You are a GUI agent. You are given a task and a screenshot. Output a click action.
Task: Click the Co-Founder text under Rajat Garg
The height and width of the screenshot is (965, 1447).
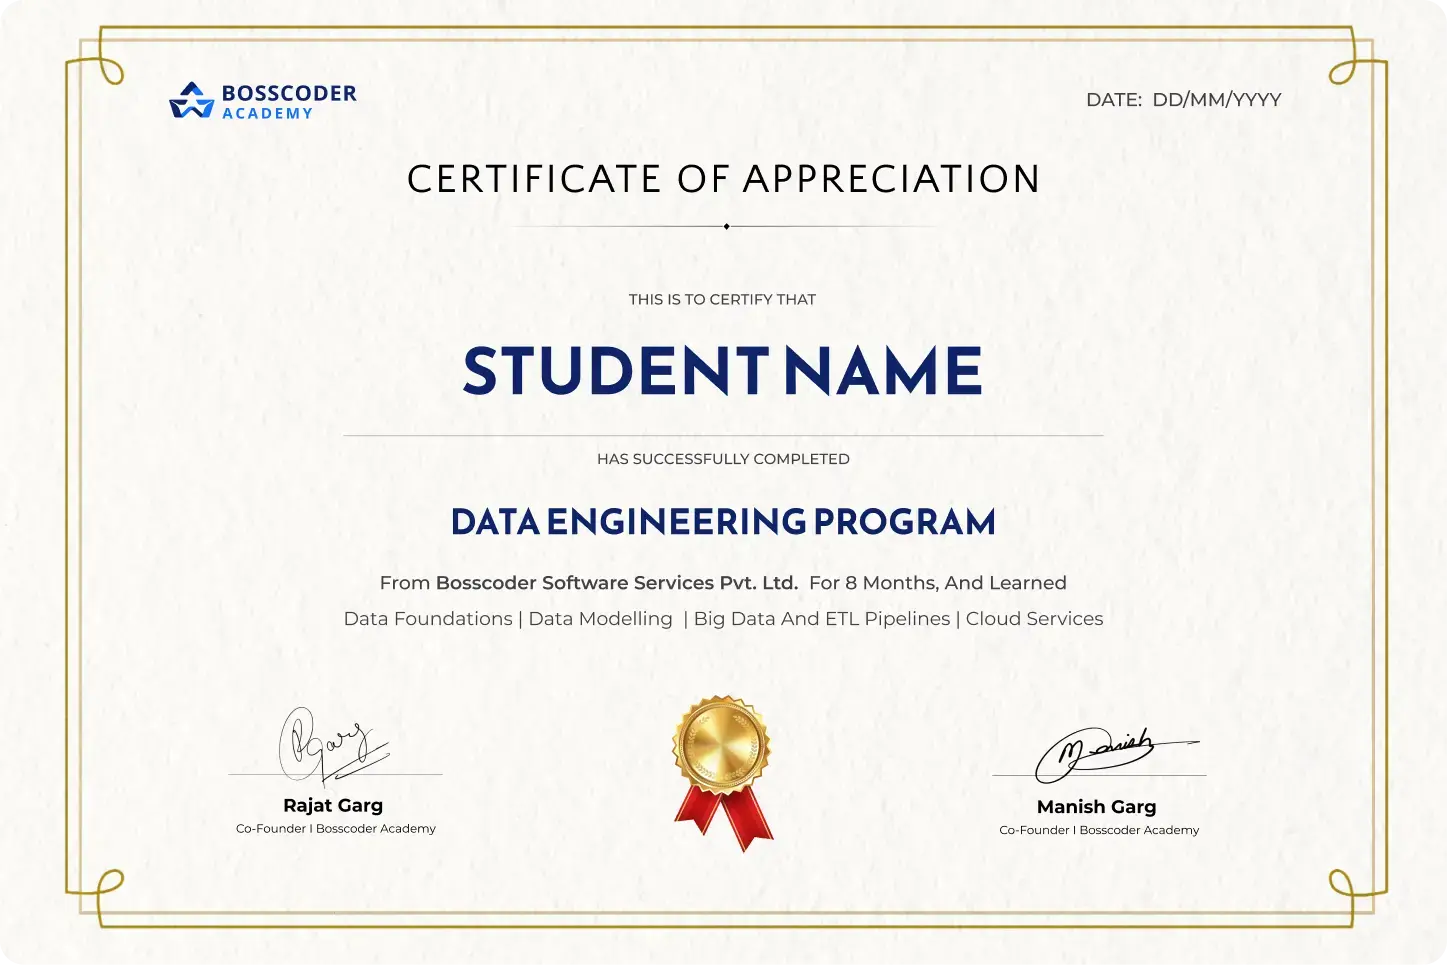[334, 828]
